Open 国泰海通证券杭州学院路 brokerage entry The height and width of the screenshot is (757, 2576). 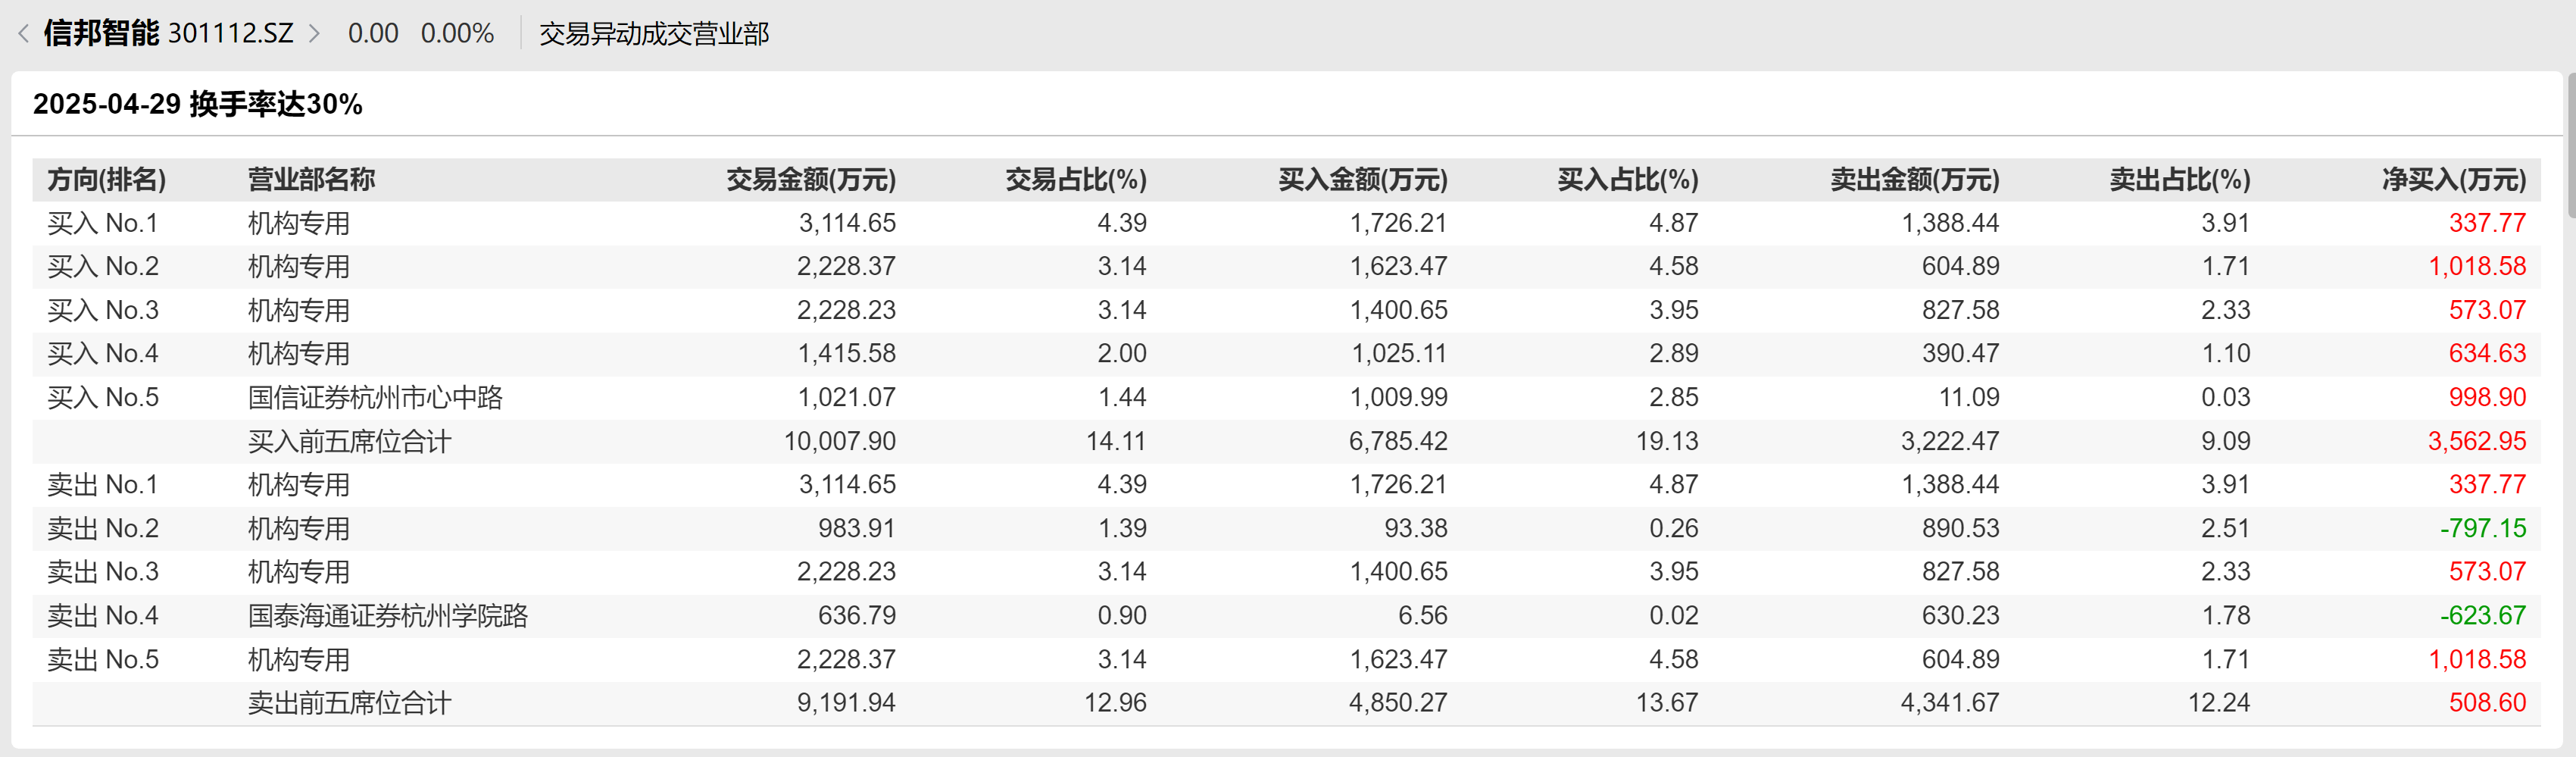(387, 616)
